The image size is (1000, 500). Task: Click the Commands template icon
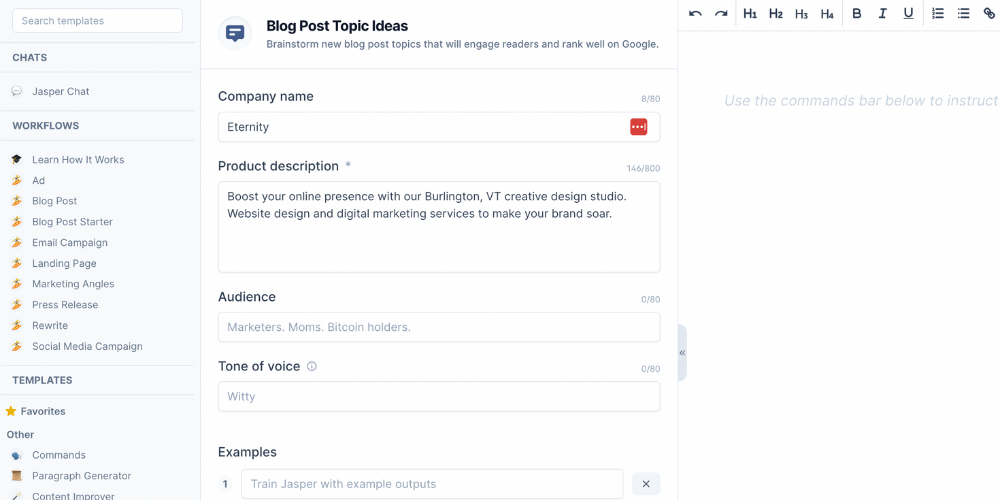[17, 455]
